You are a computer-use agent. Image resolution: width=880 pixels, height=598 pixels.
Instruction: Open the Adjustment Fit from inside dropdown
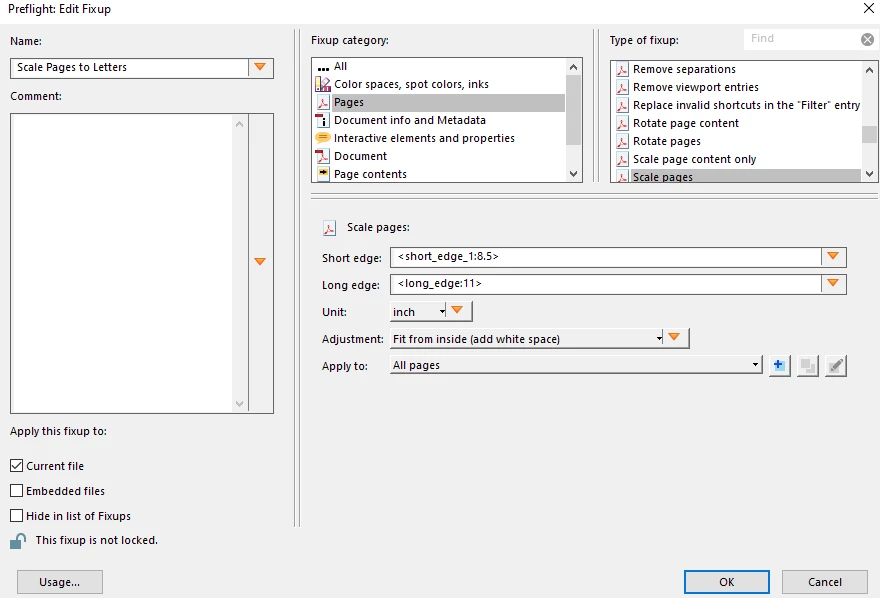pos(527,339)
